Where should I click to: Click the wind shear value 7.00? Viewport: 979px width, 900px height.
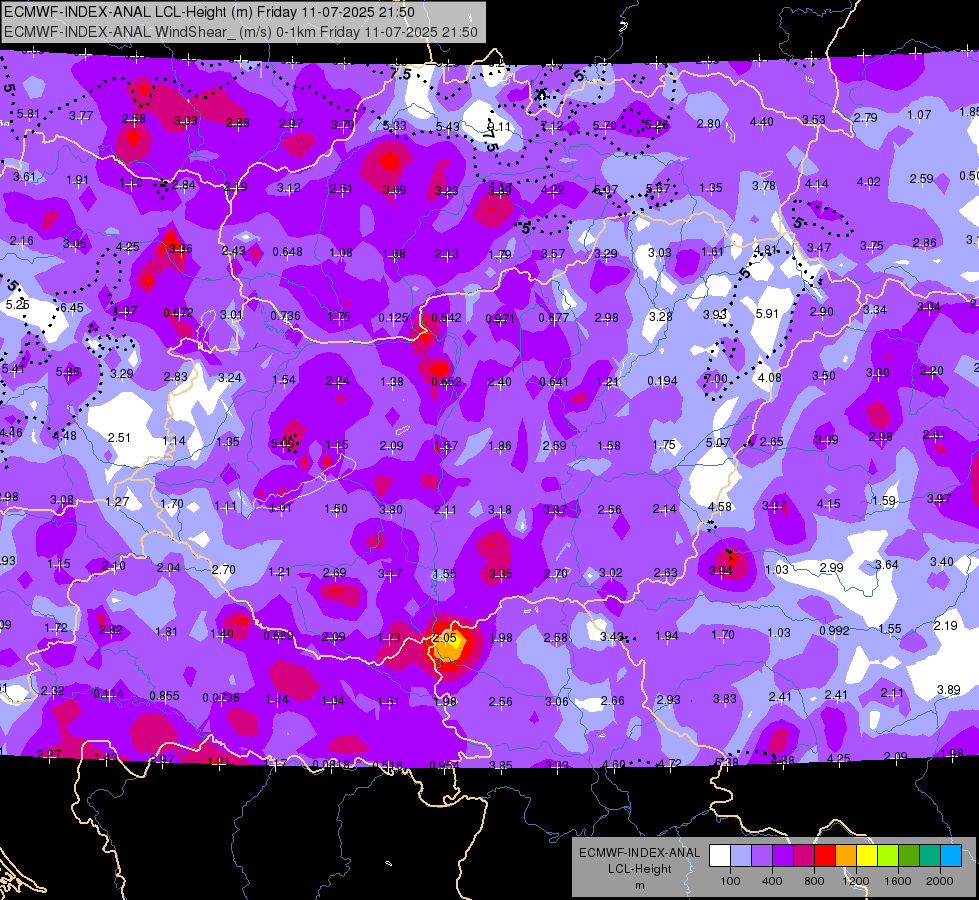point(716,378)
